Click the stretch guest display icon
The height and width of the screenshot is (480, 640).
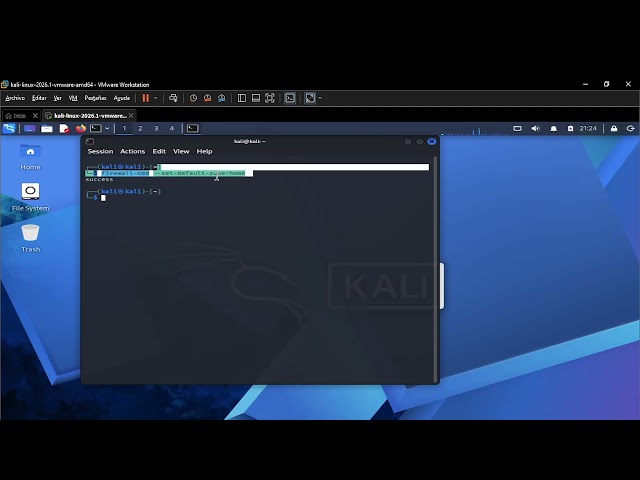tap(310, 98)
